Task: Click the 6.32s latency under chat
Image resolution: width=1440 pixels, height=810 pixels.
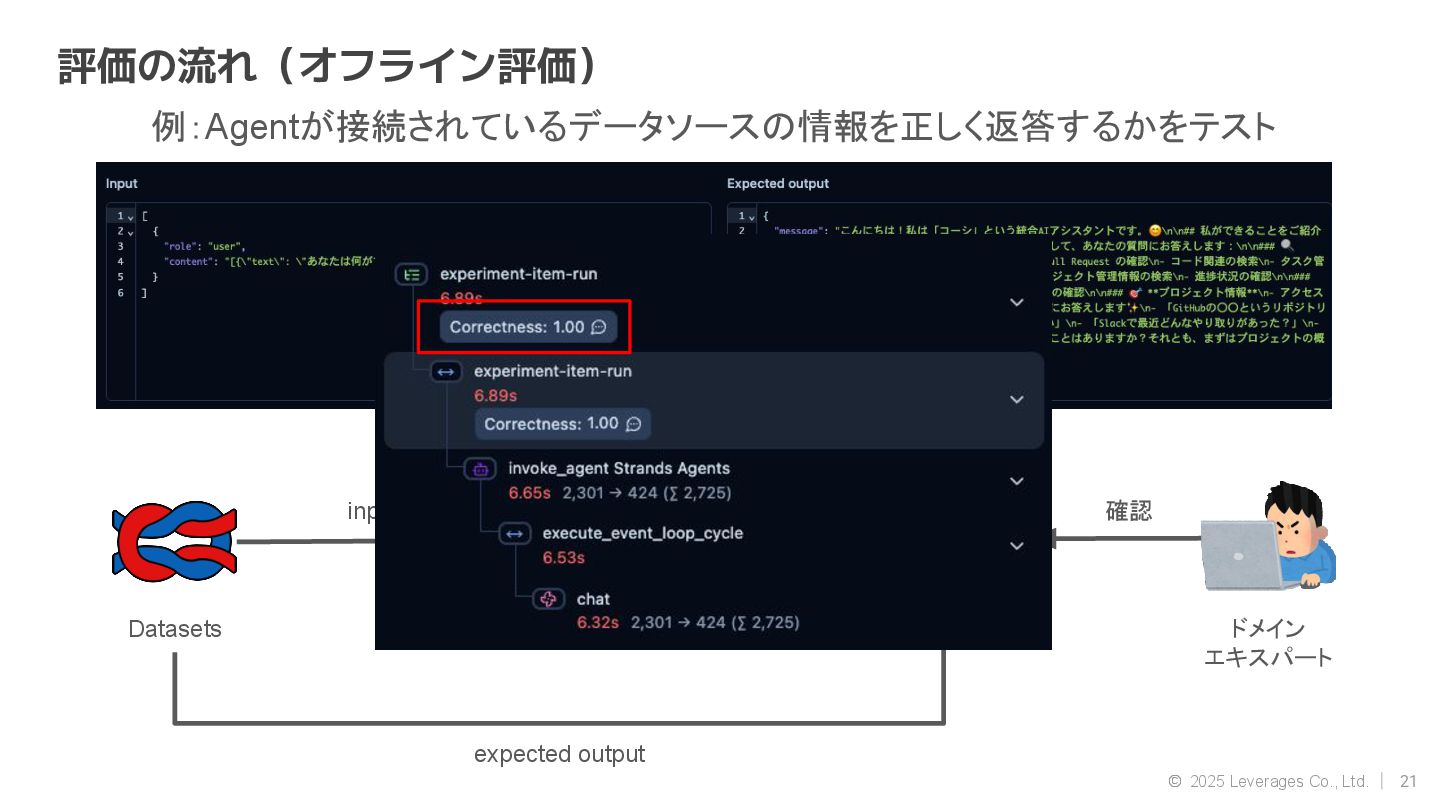Action: tap(598, 623)
